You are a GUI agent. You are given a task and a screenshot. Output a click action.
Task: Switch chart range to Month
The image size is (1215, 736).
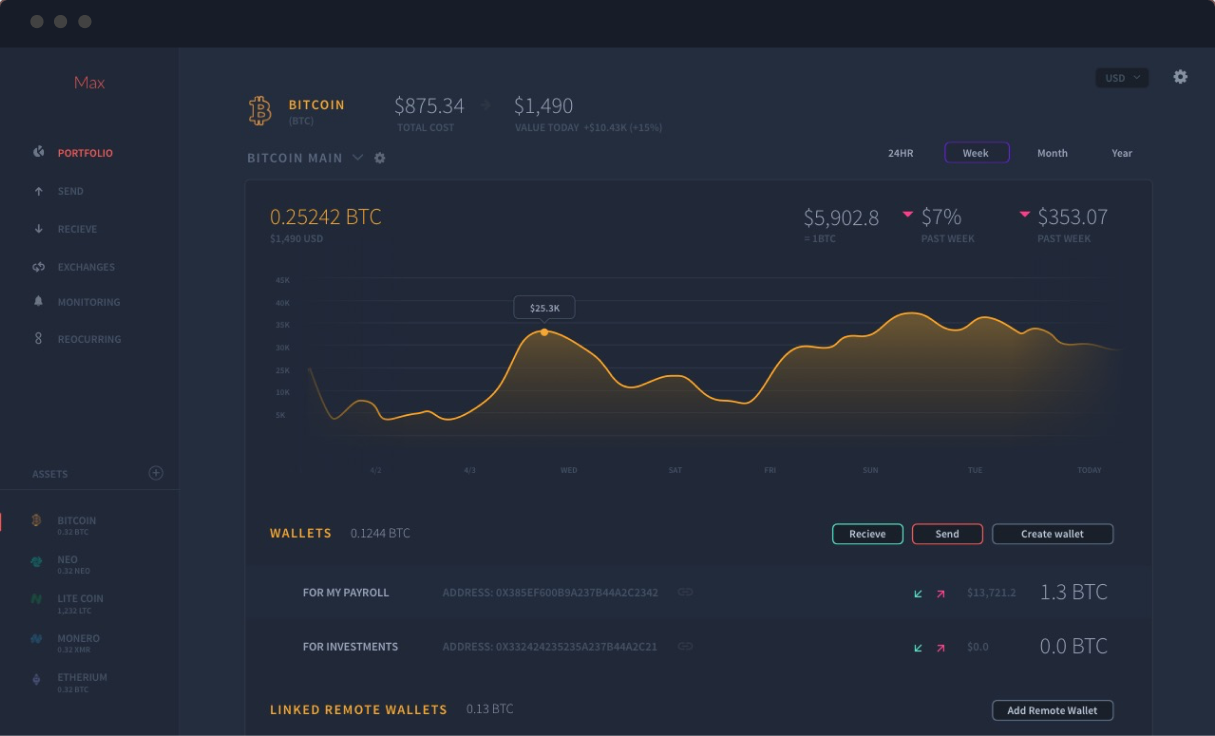1052,153
